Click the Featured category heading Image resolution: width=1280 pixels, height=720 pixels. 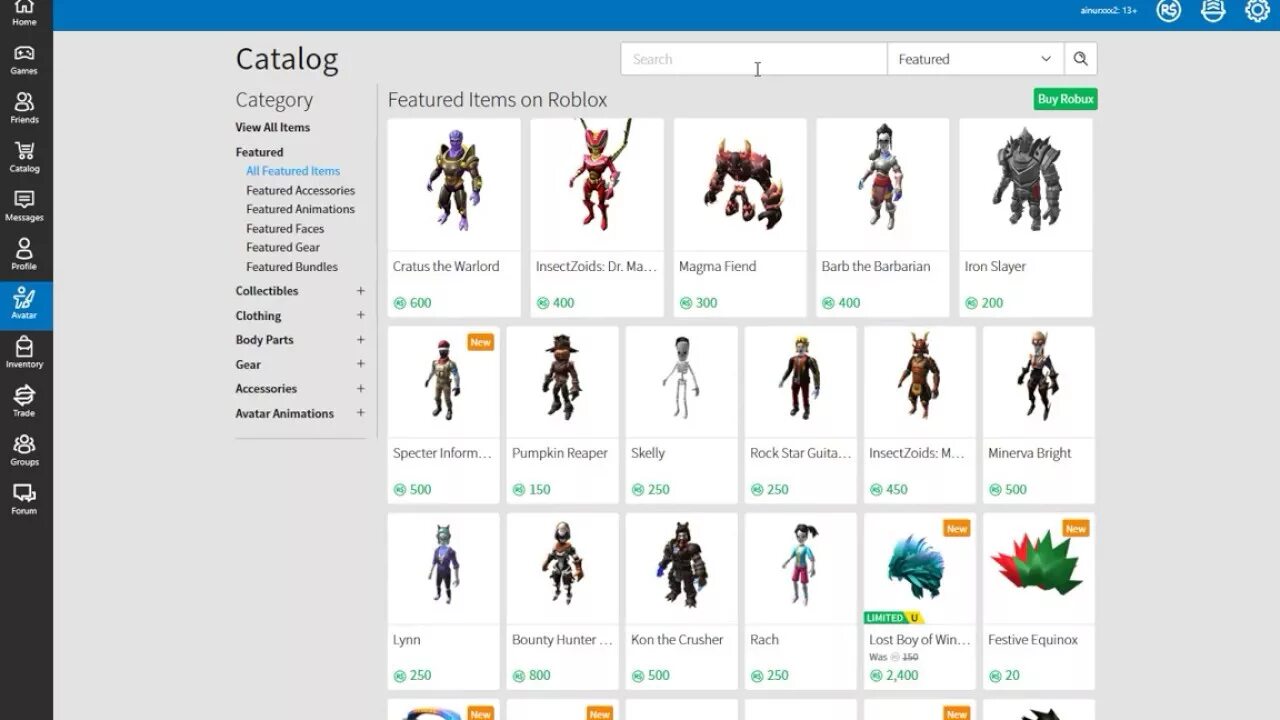pyautogui.click(x=259, y=152)
